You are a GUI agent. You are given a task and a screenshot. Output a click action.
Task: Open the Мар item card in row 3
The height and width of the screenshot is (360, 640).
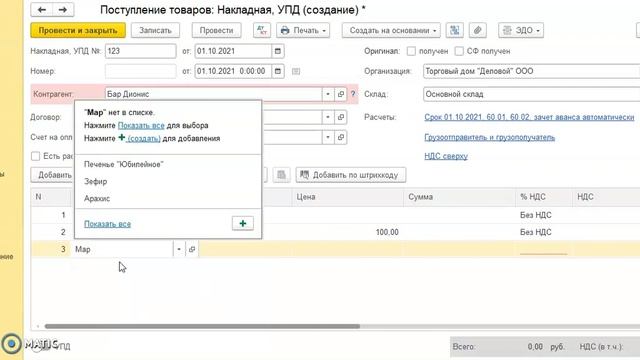(192, 249)
